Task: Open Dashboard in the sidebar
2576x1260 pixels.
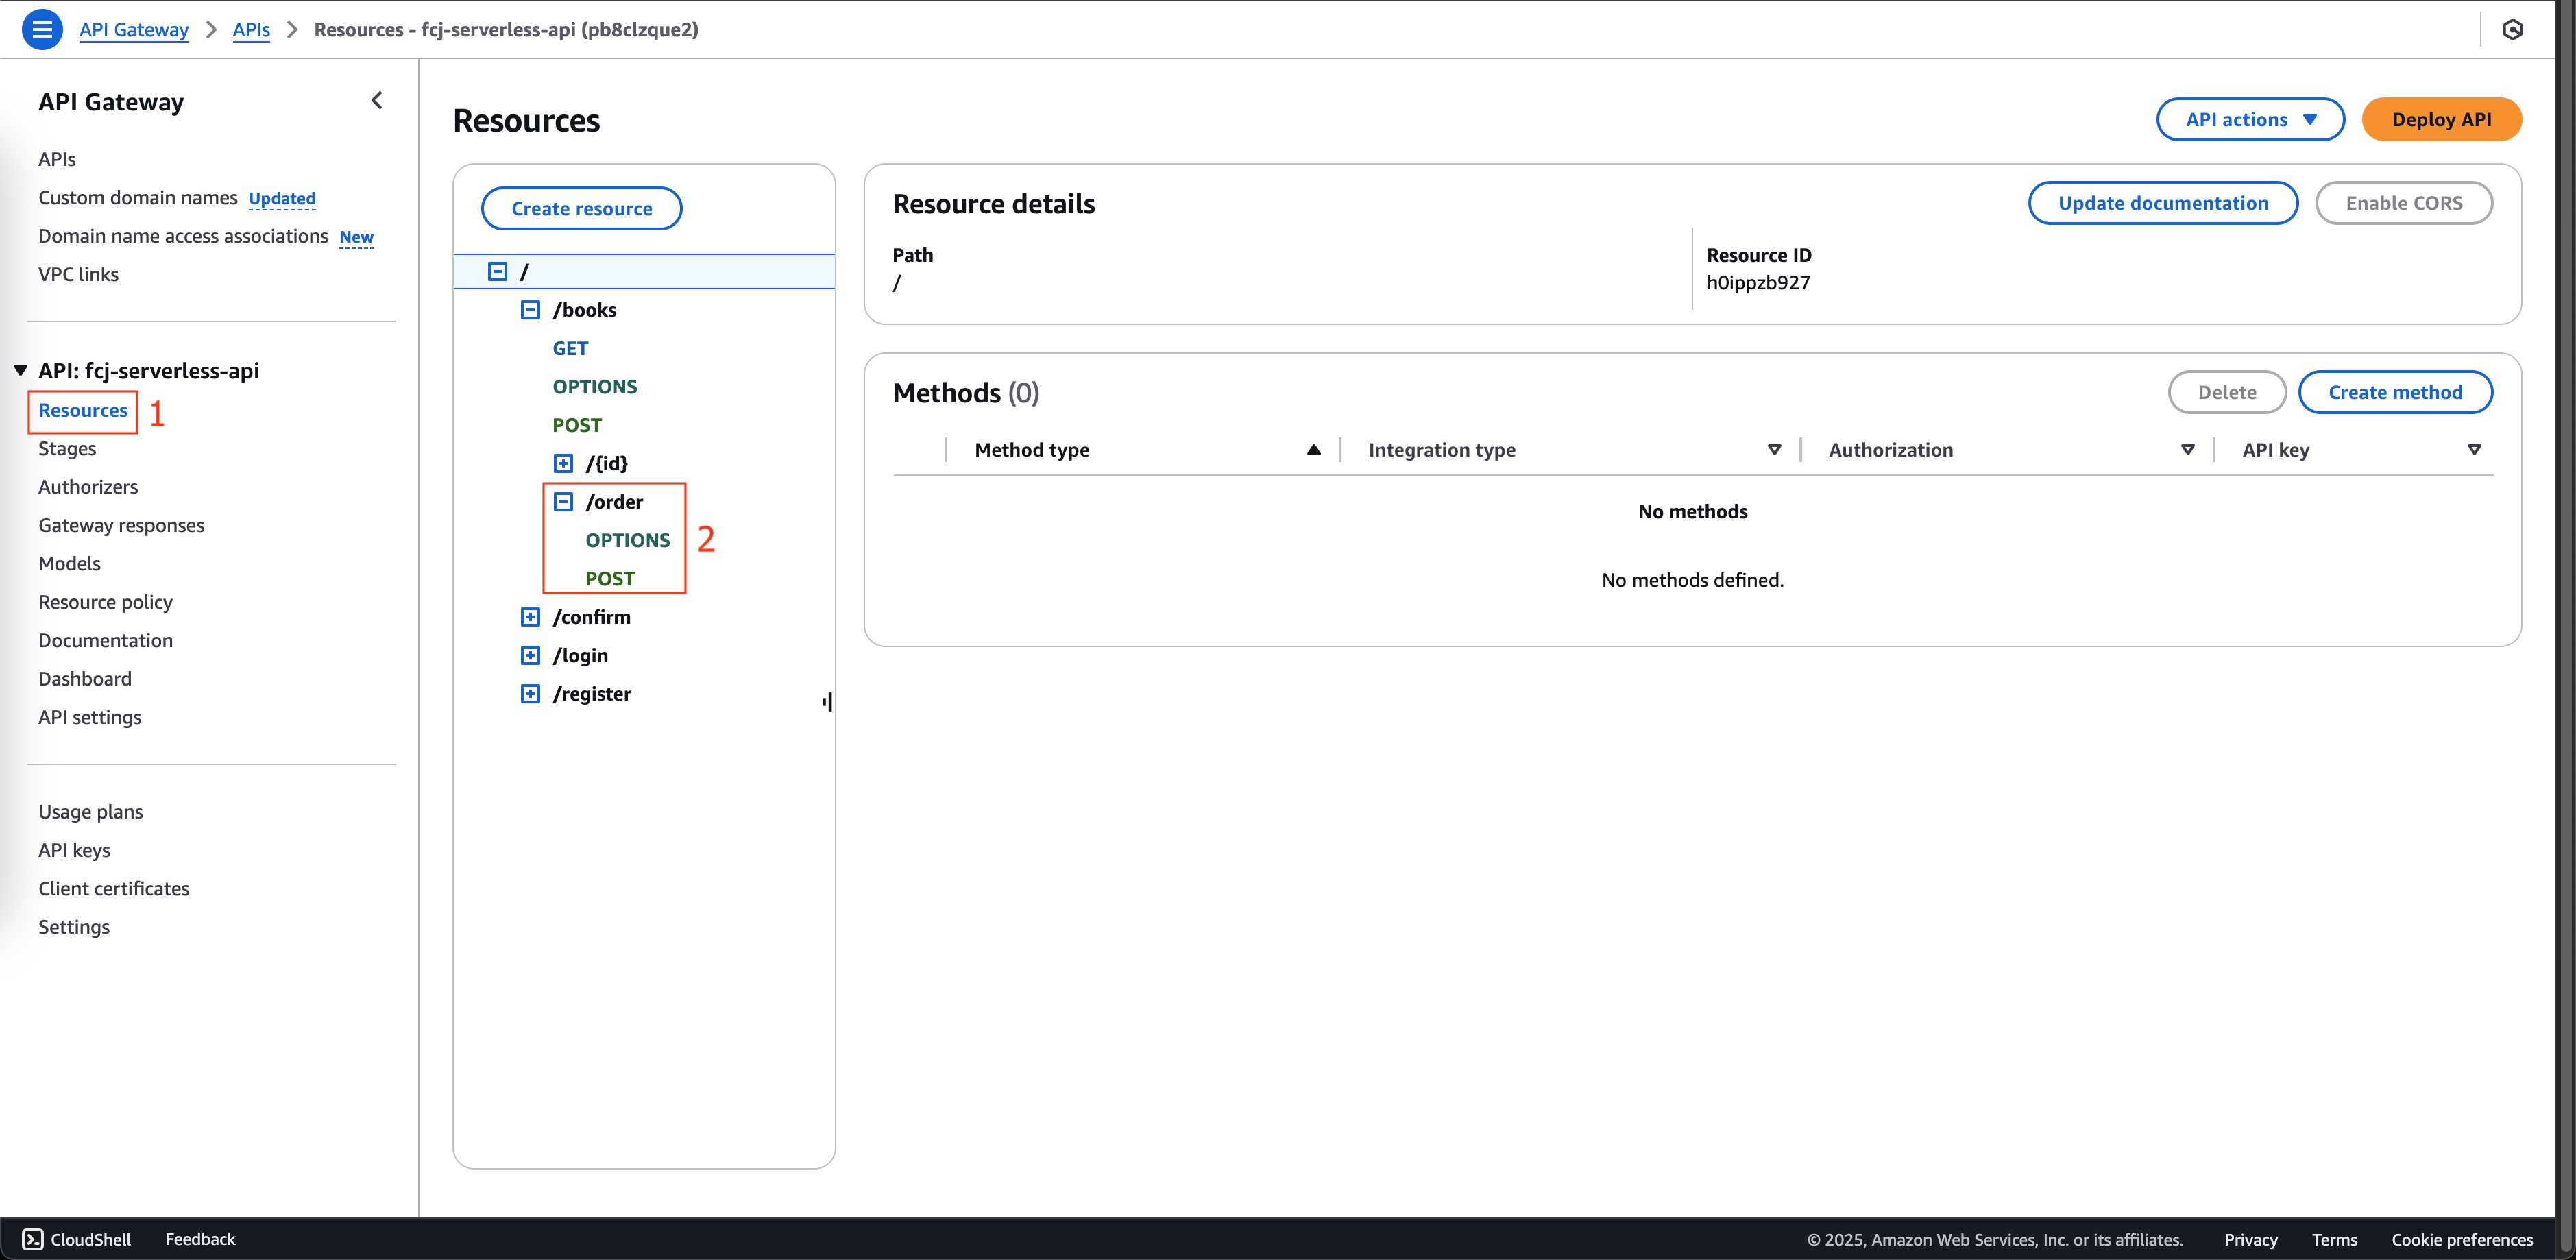Action: pos(85,679)
